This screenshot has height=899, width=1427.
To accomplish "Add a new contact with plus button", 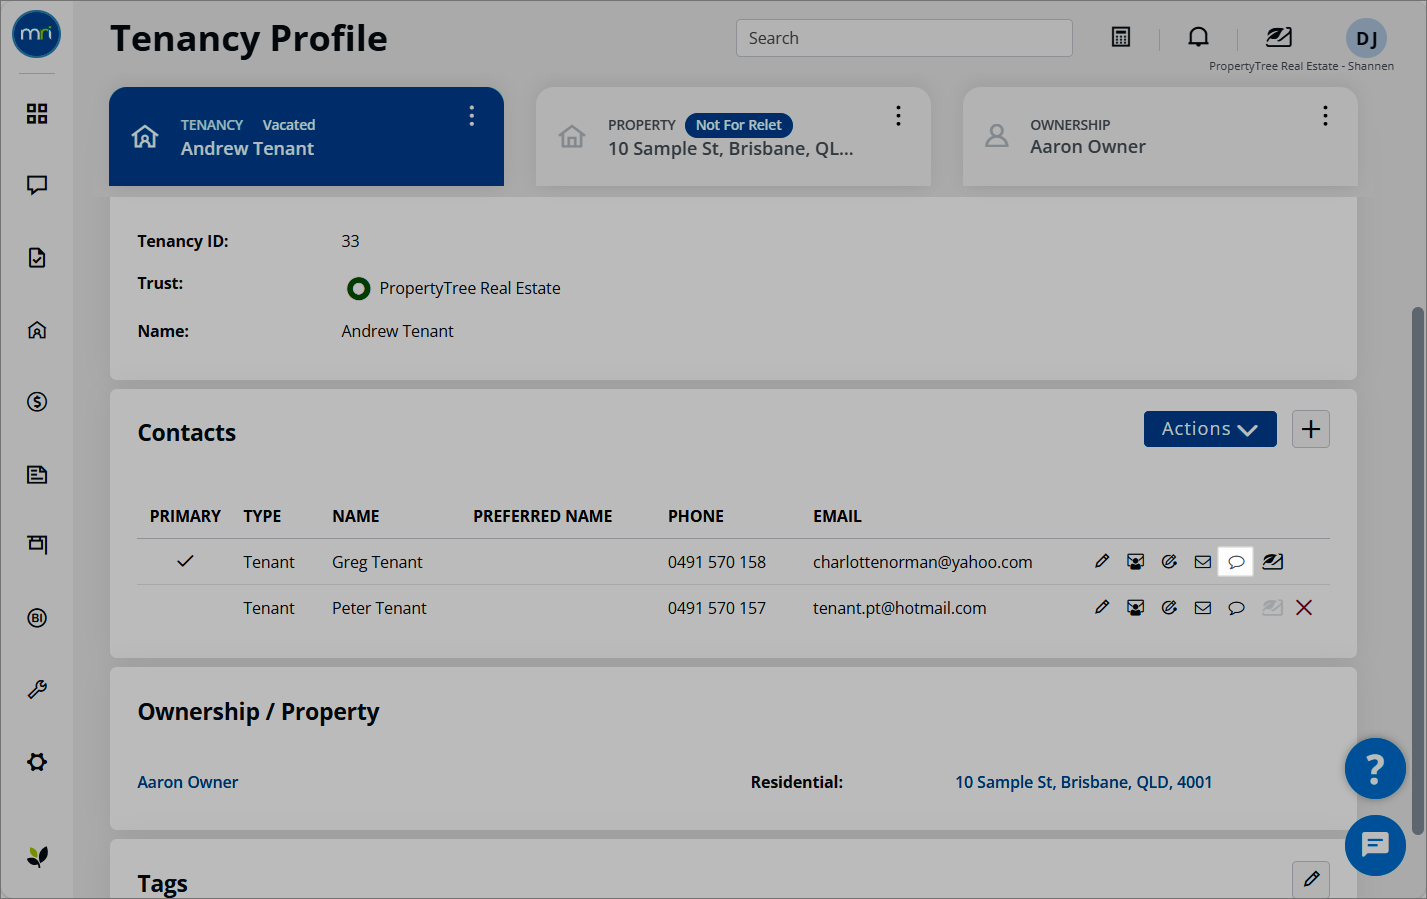I will pos(1311,429).
